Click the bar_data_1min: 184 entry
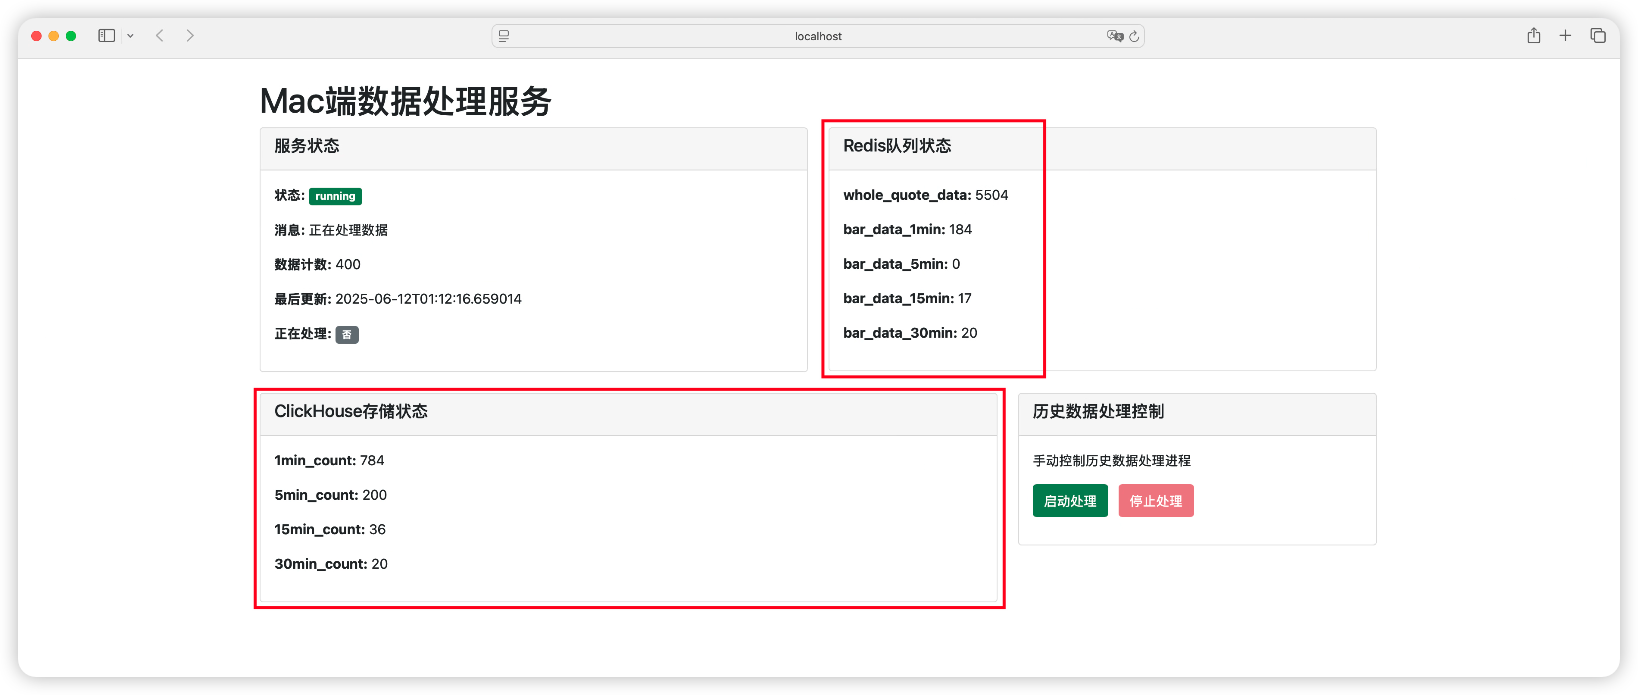Screen dimensions: 1638x695 tap(907, 229)
